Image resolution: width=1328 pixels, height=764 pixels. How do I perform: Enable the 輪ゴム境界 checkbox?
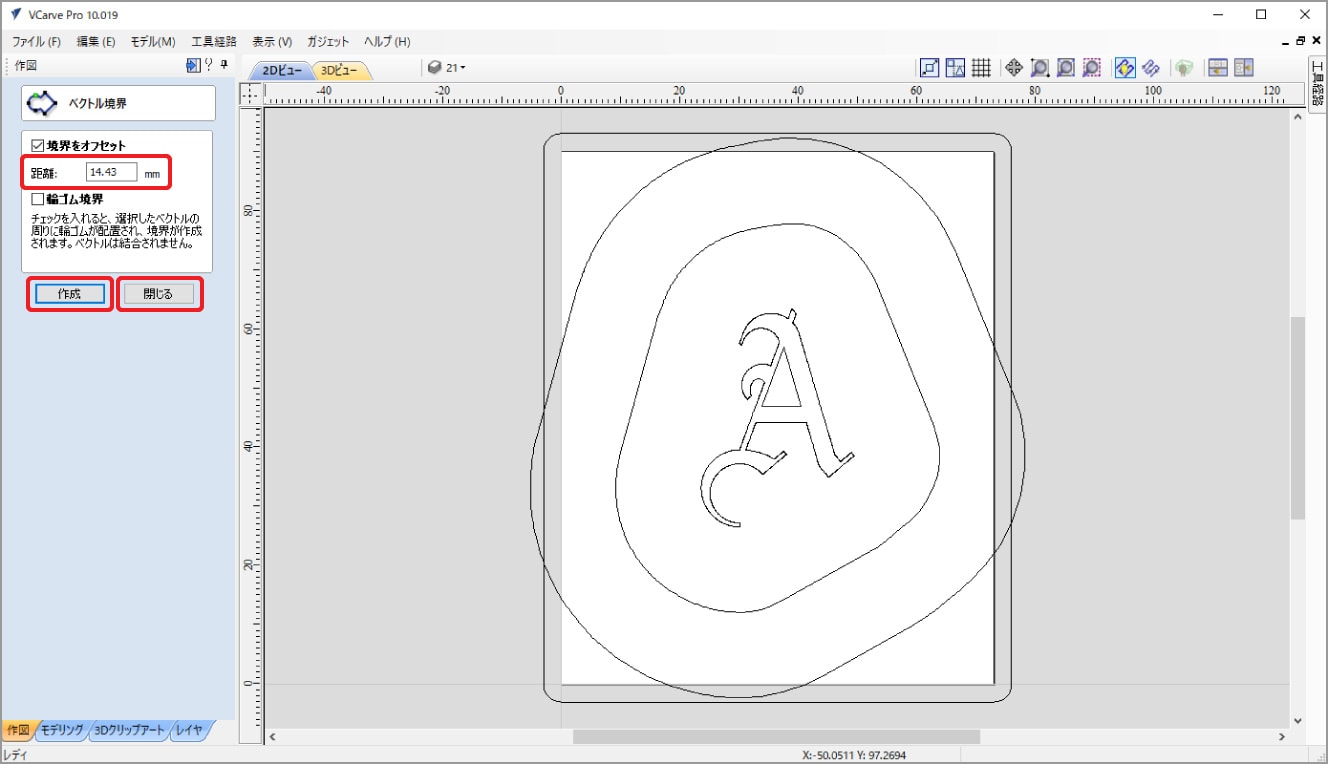[x=39, y=199]
